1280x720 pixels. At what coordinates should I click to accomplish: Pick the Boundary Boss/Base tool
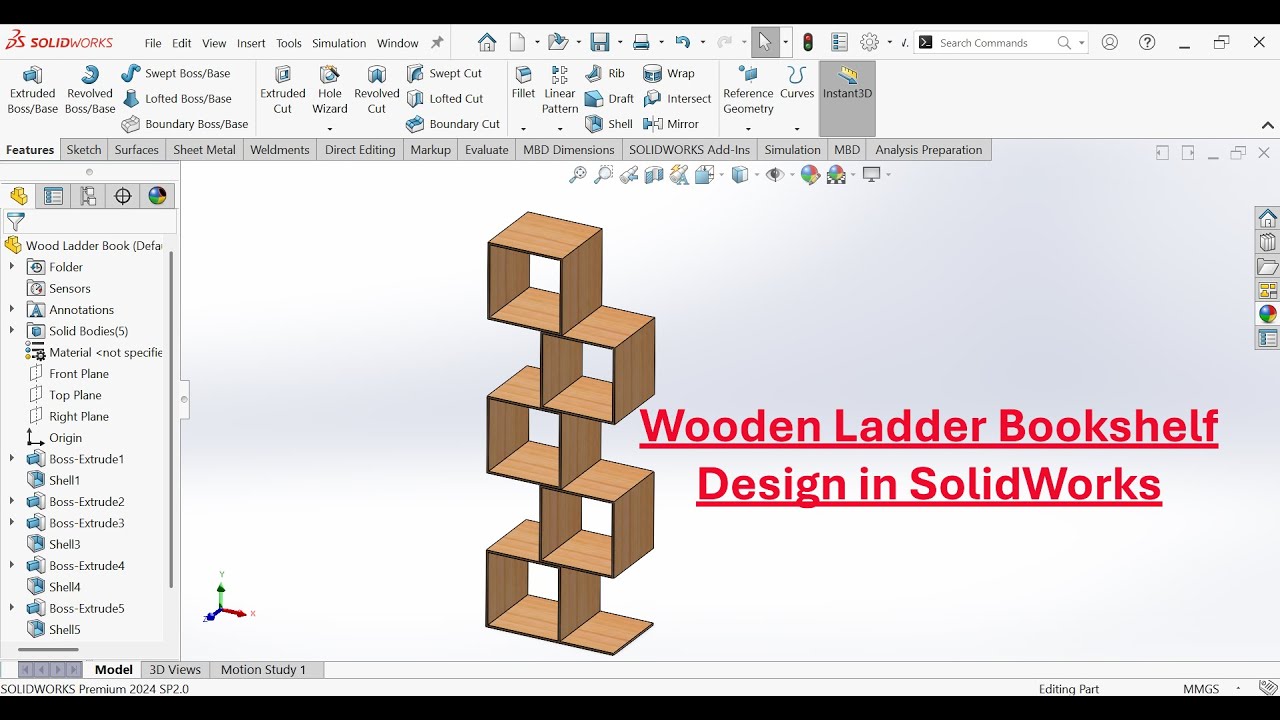[185, 124]
